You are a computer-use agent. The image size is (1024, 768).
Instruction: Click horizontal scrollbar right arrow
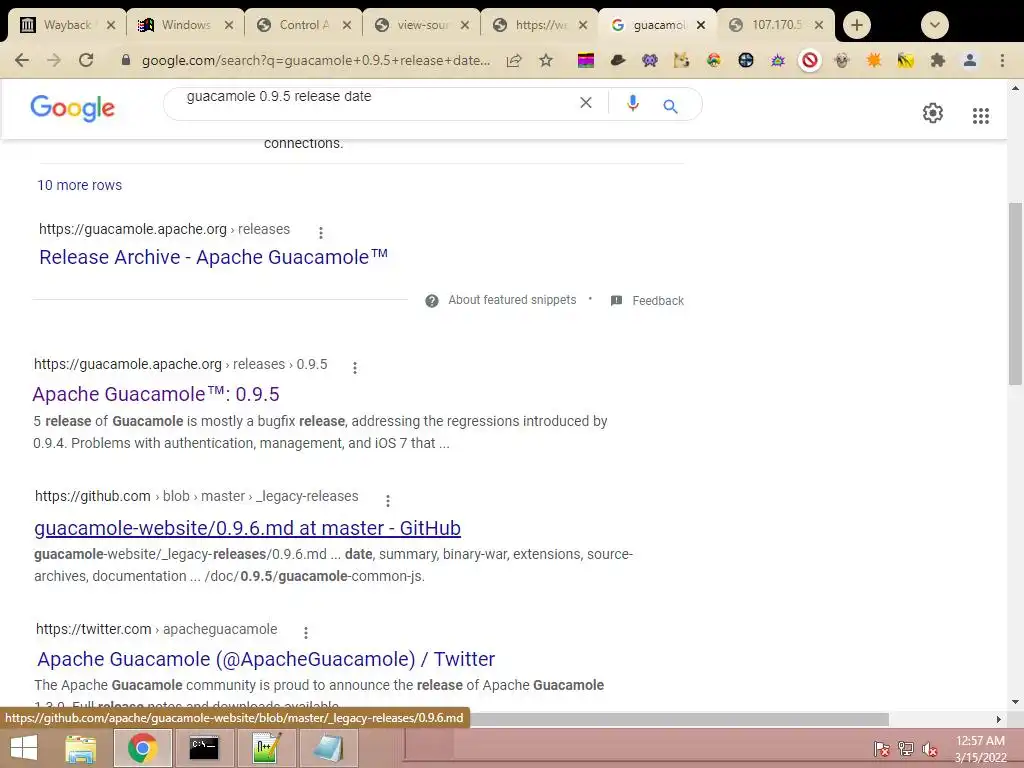[x=999, y=719]
